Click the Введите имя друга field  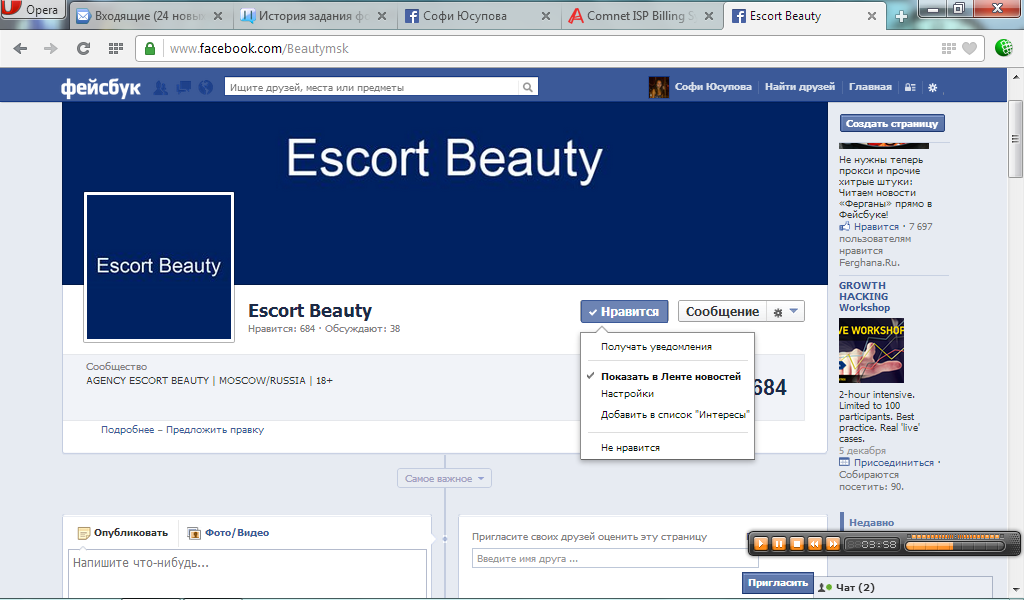[x=615, y=559]
